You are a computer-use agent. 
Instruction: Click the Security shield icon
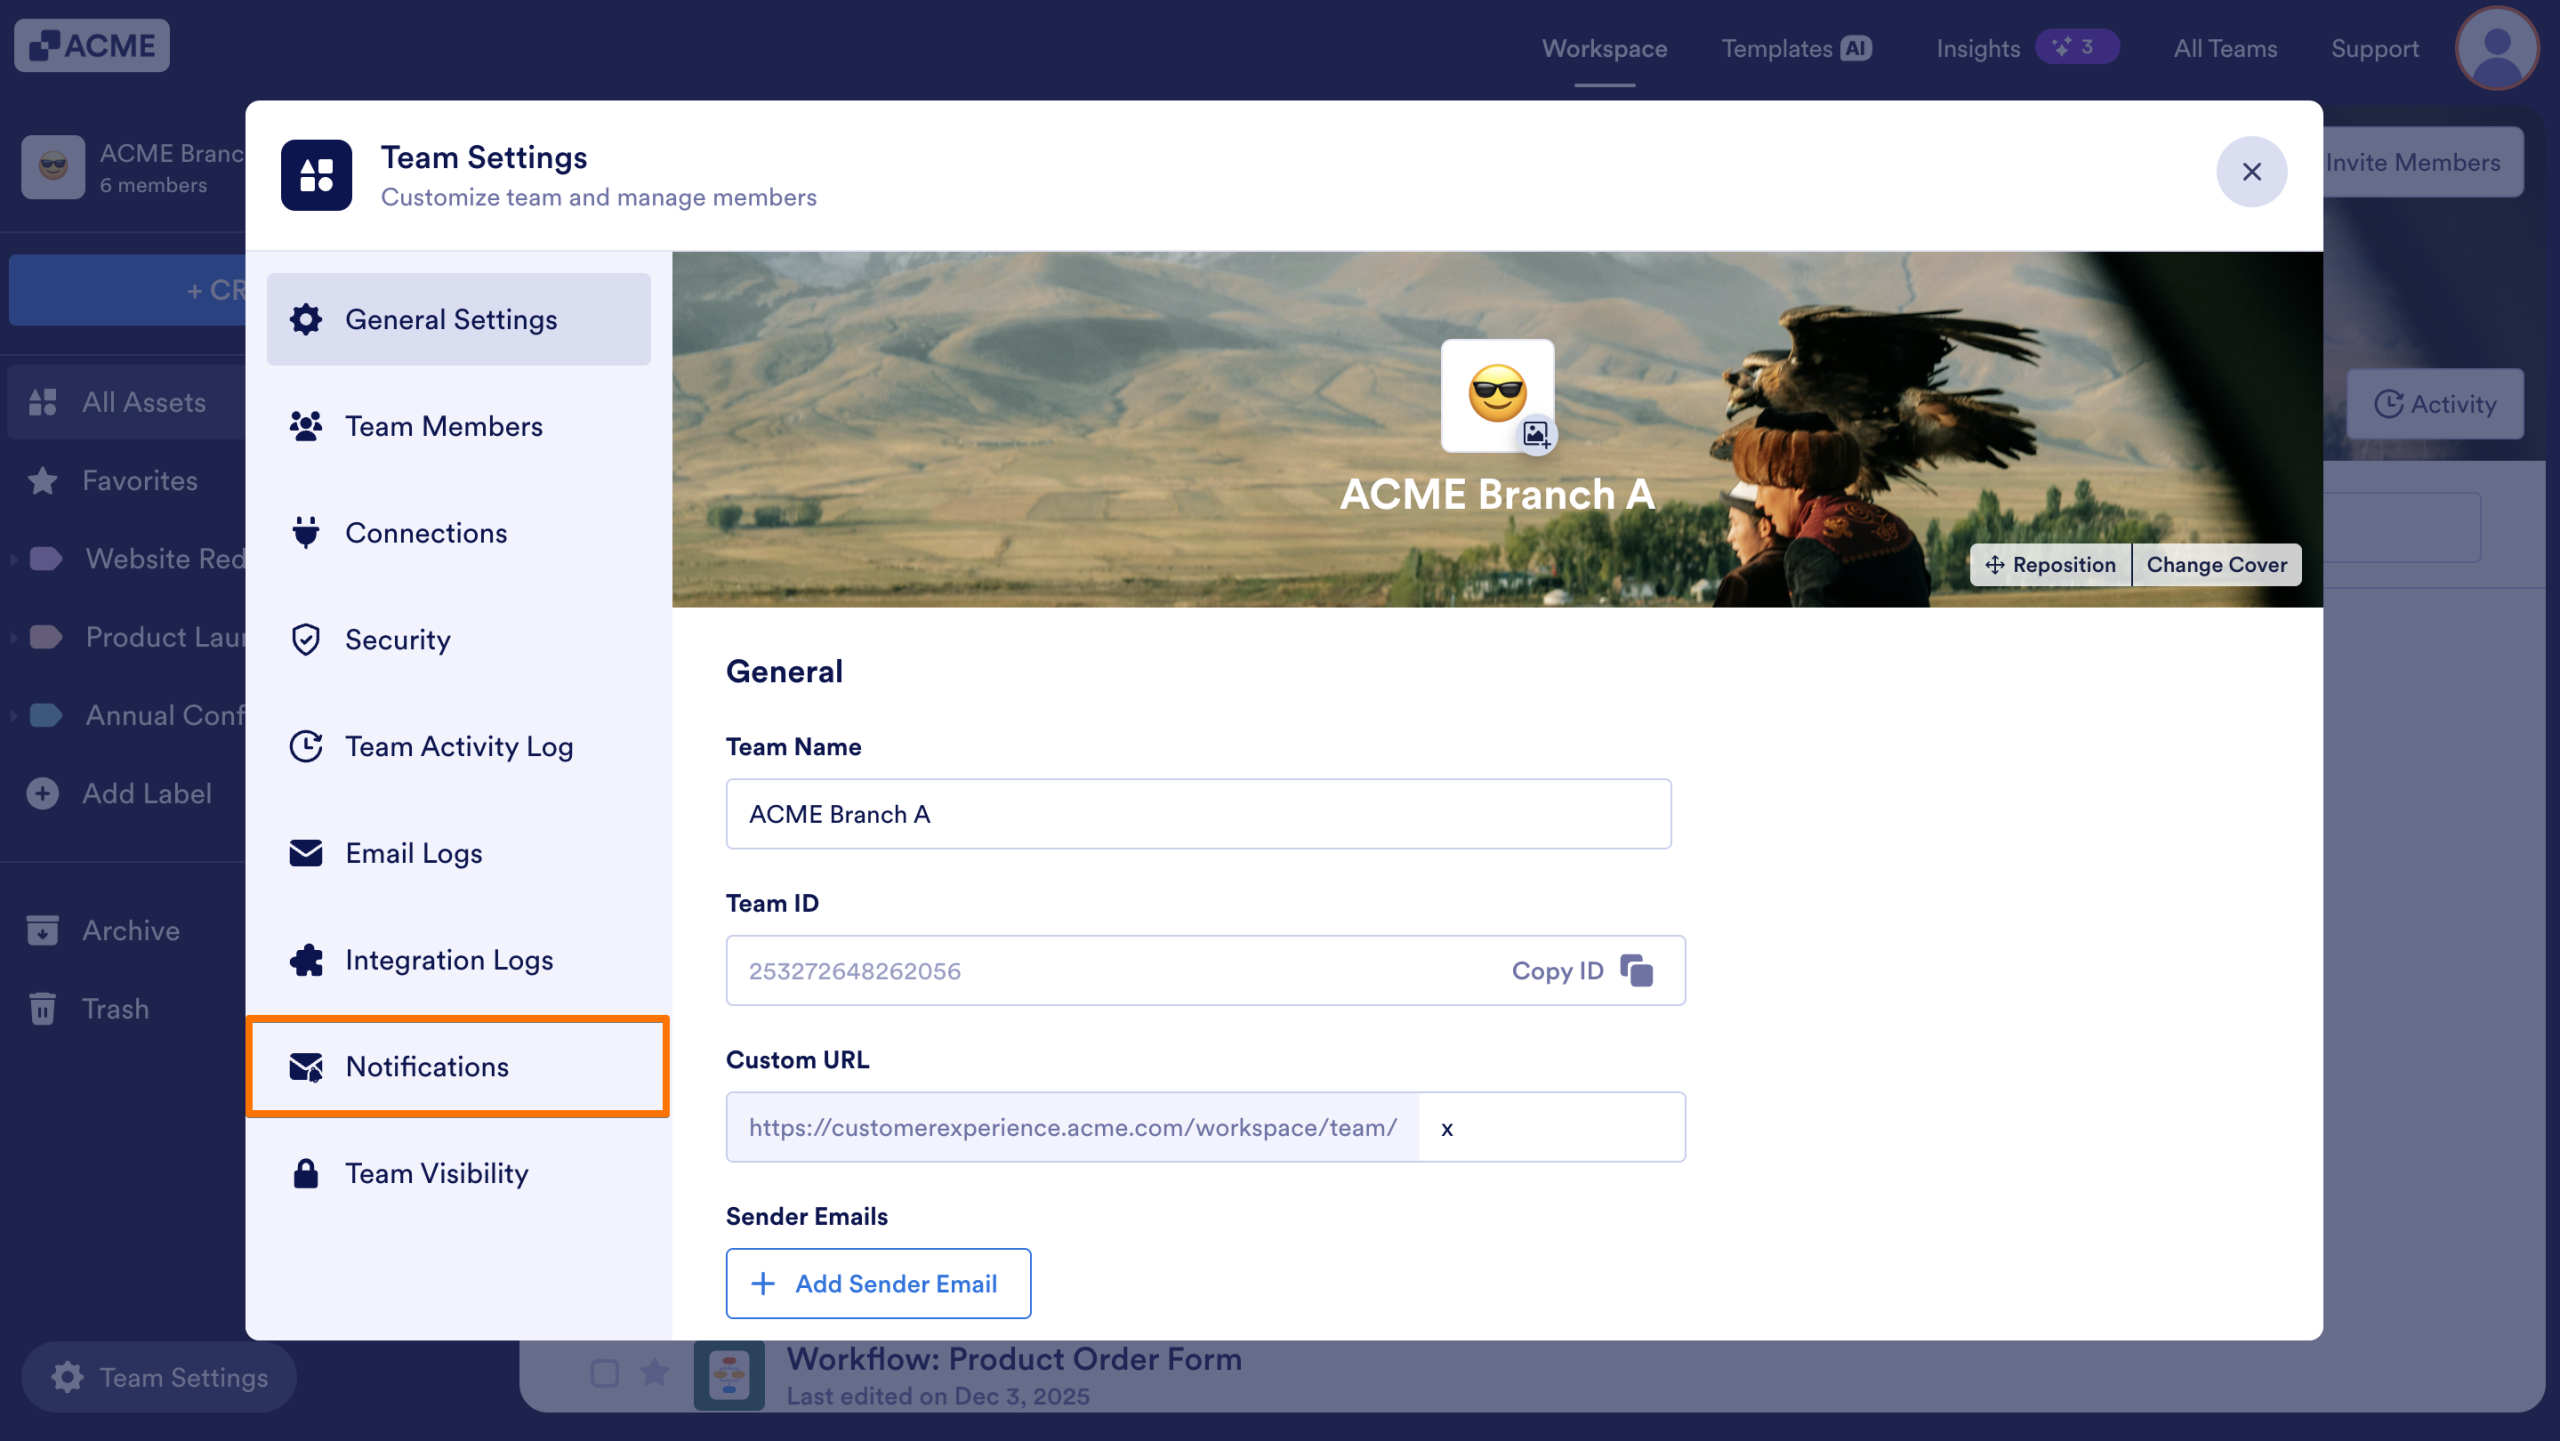click(306, 640)
